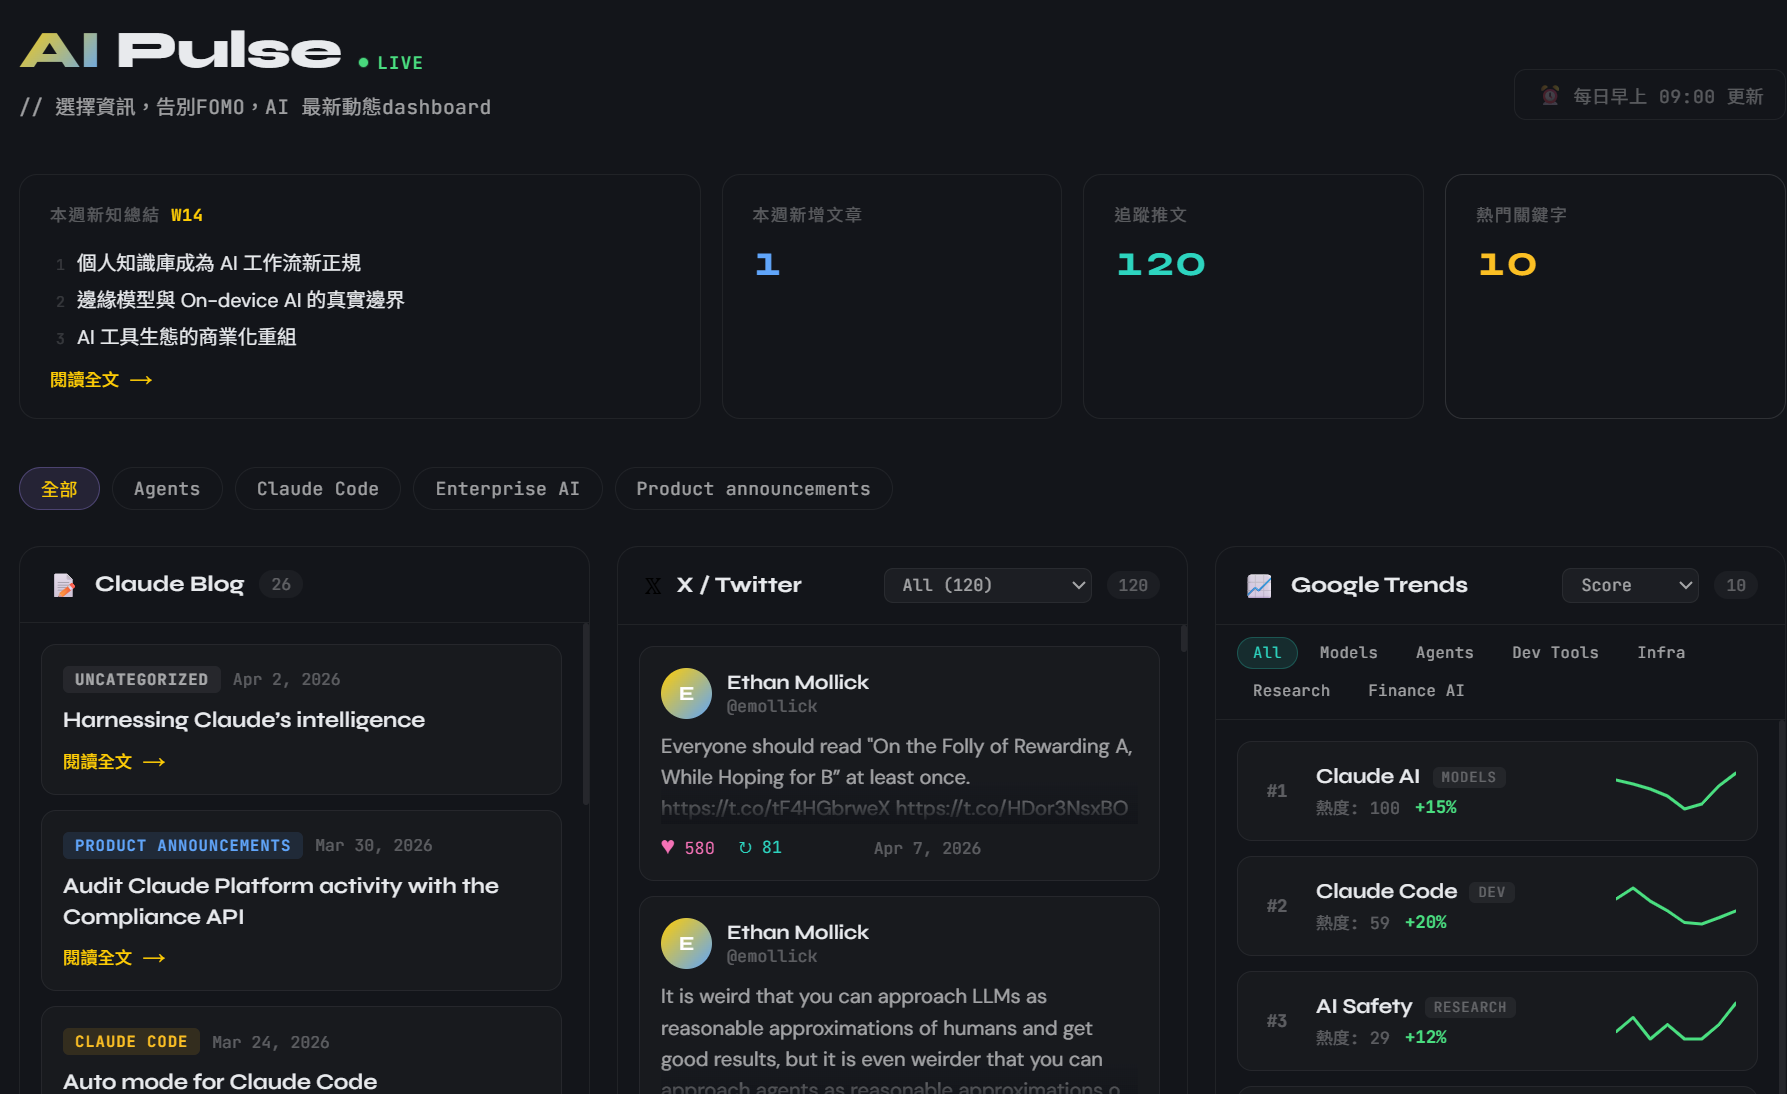This screenshot has width=1787, height=1094.
Task: Select the Agents filter chip
Action: pyautogui.click(x=167, y=489)
